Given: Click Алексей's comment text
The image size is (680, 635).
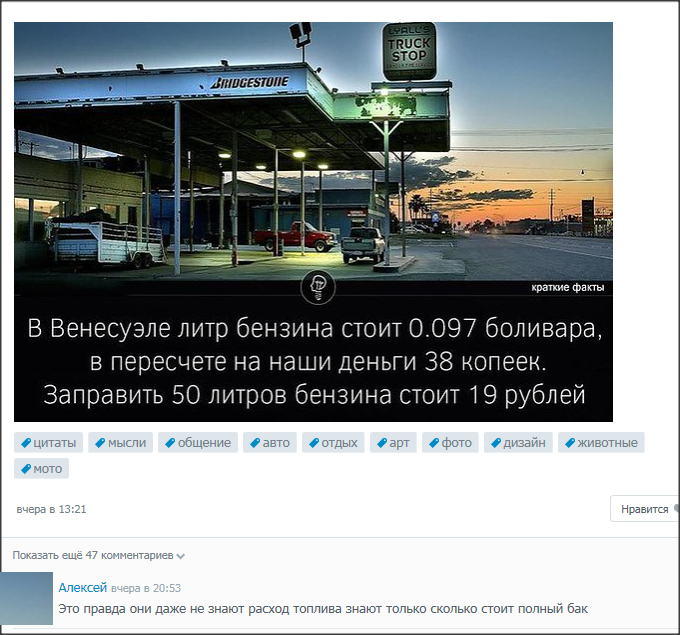Looking at the screenshot, I should [x=322, y=608].
